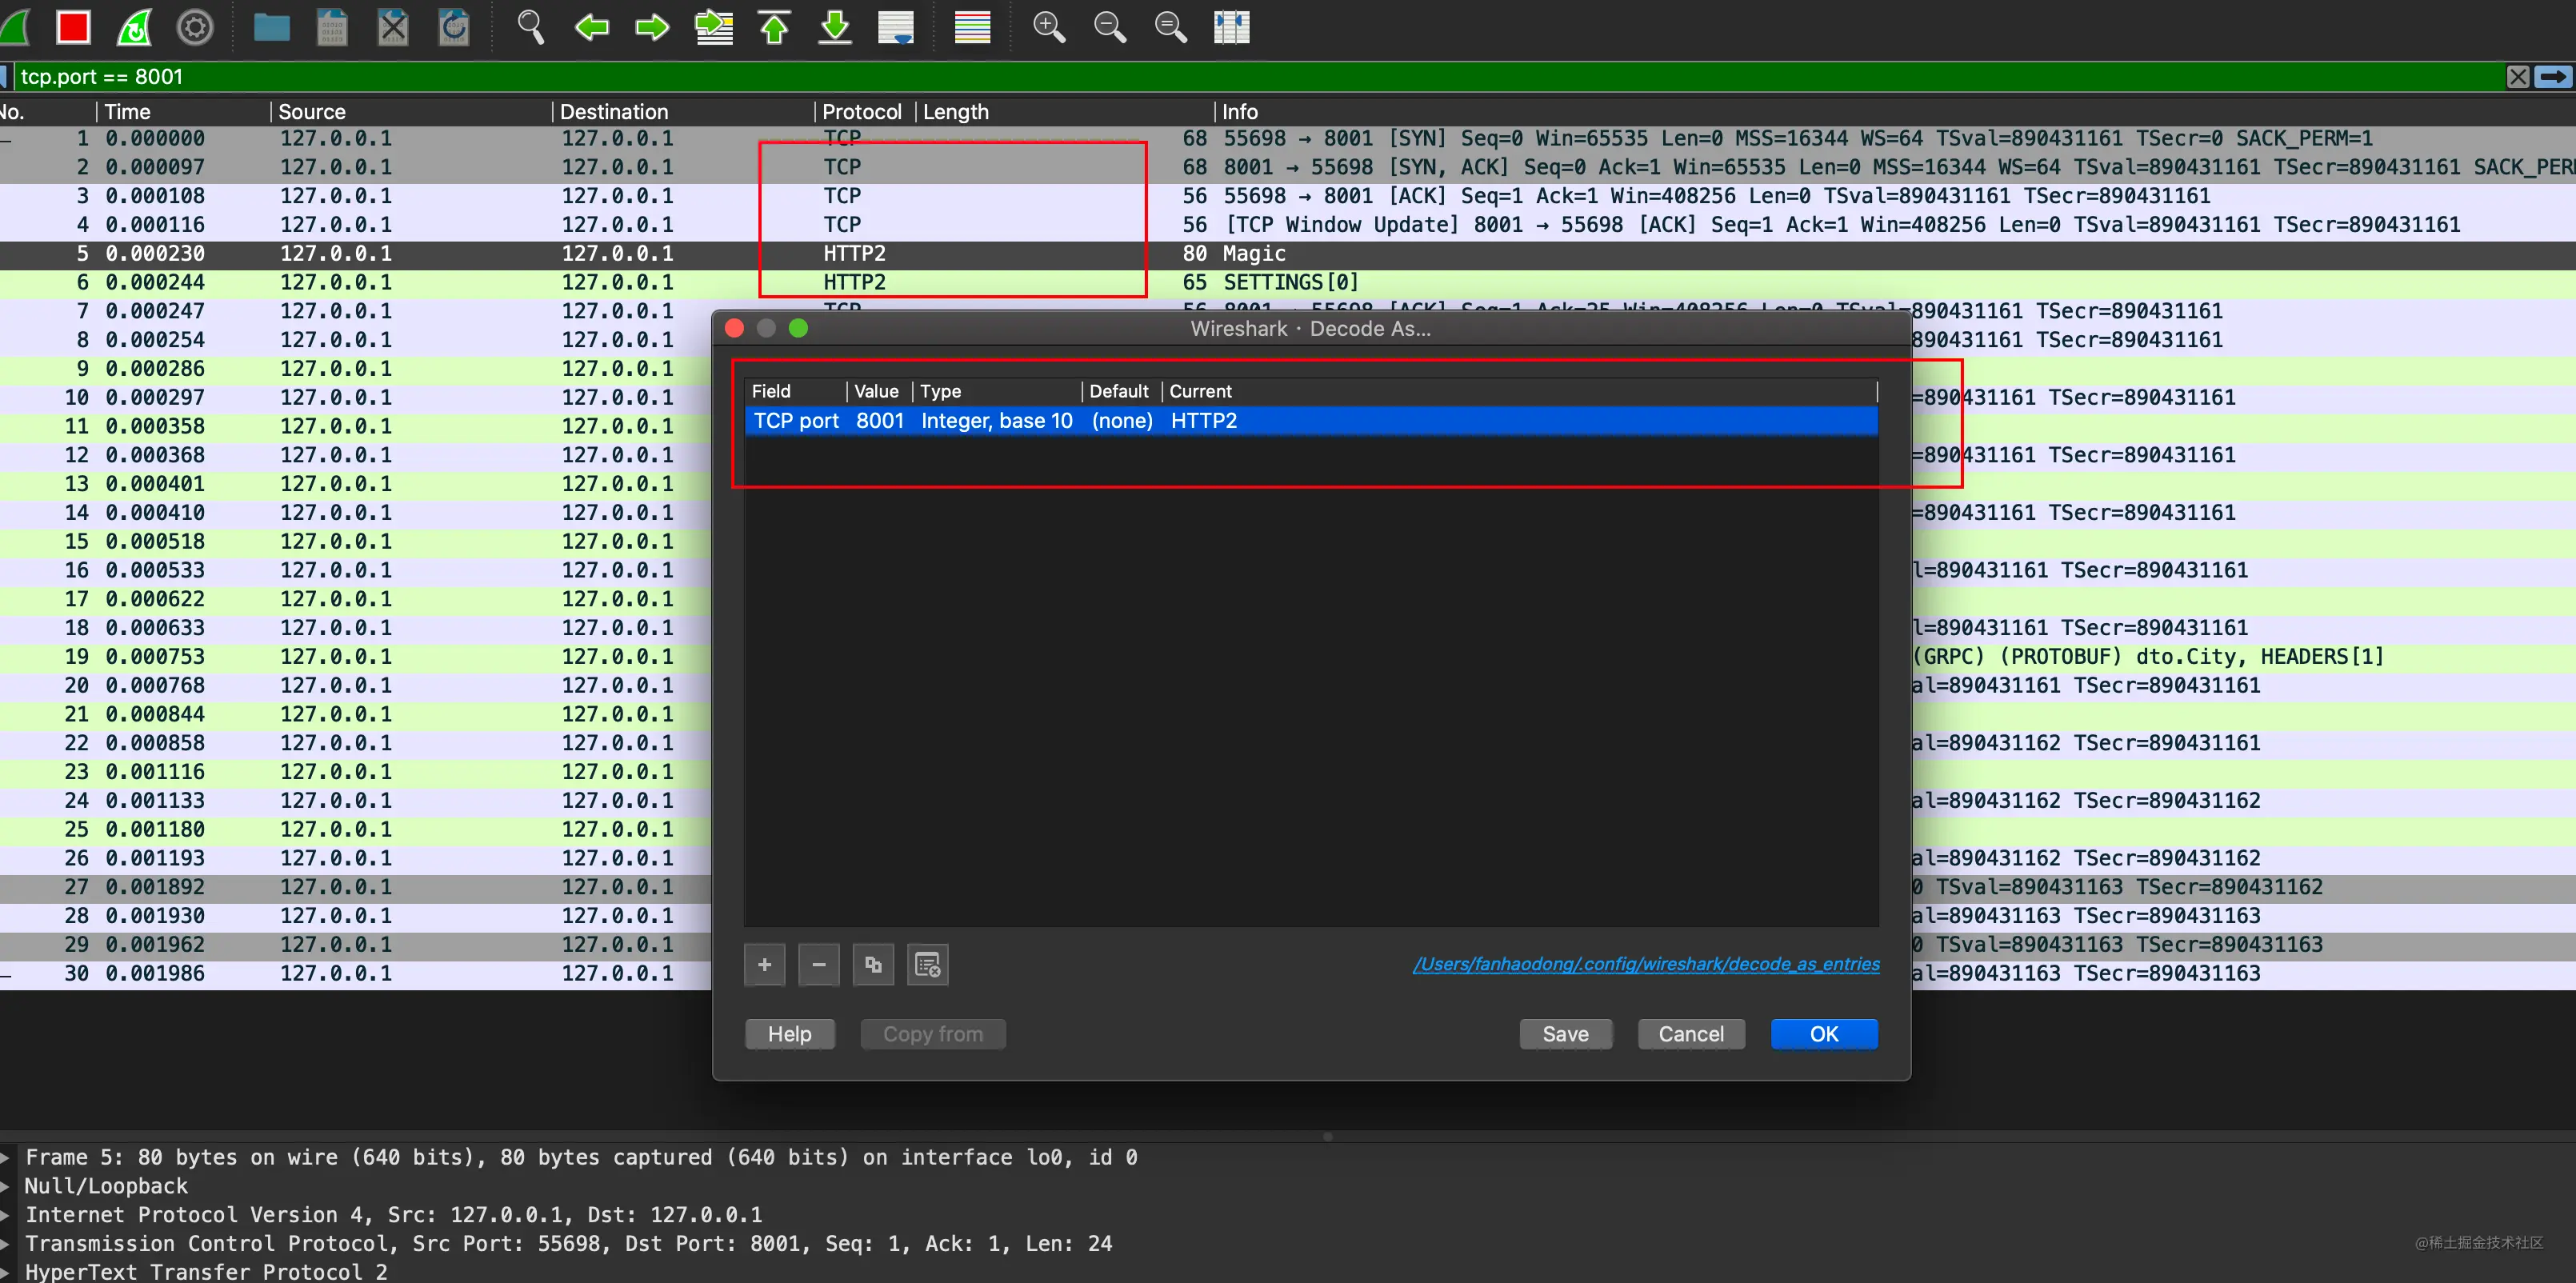Open the decode_as_entries file link
The height and width of the screenshot is (1283, 2576).
(x=1646, y=964)
